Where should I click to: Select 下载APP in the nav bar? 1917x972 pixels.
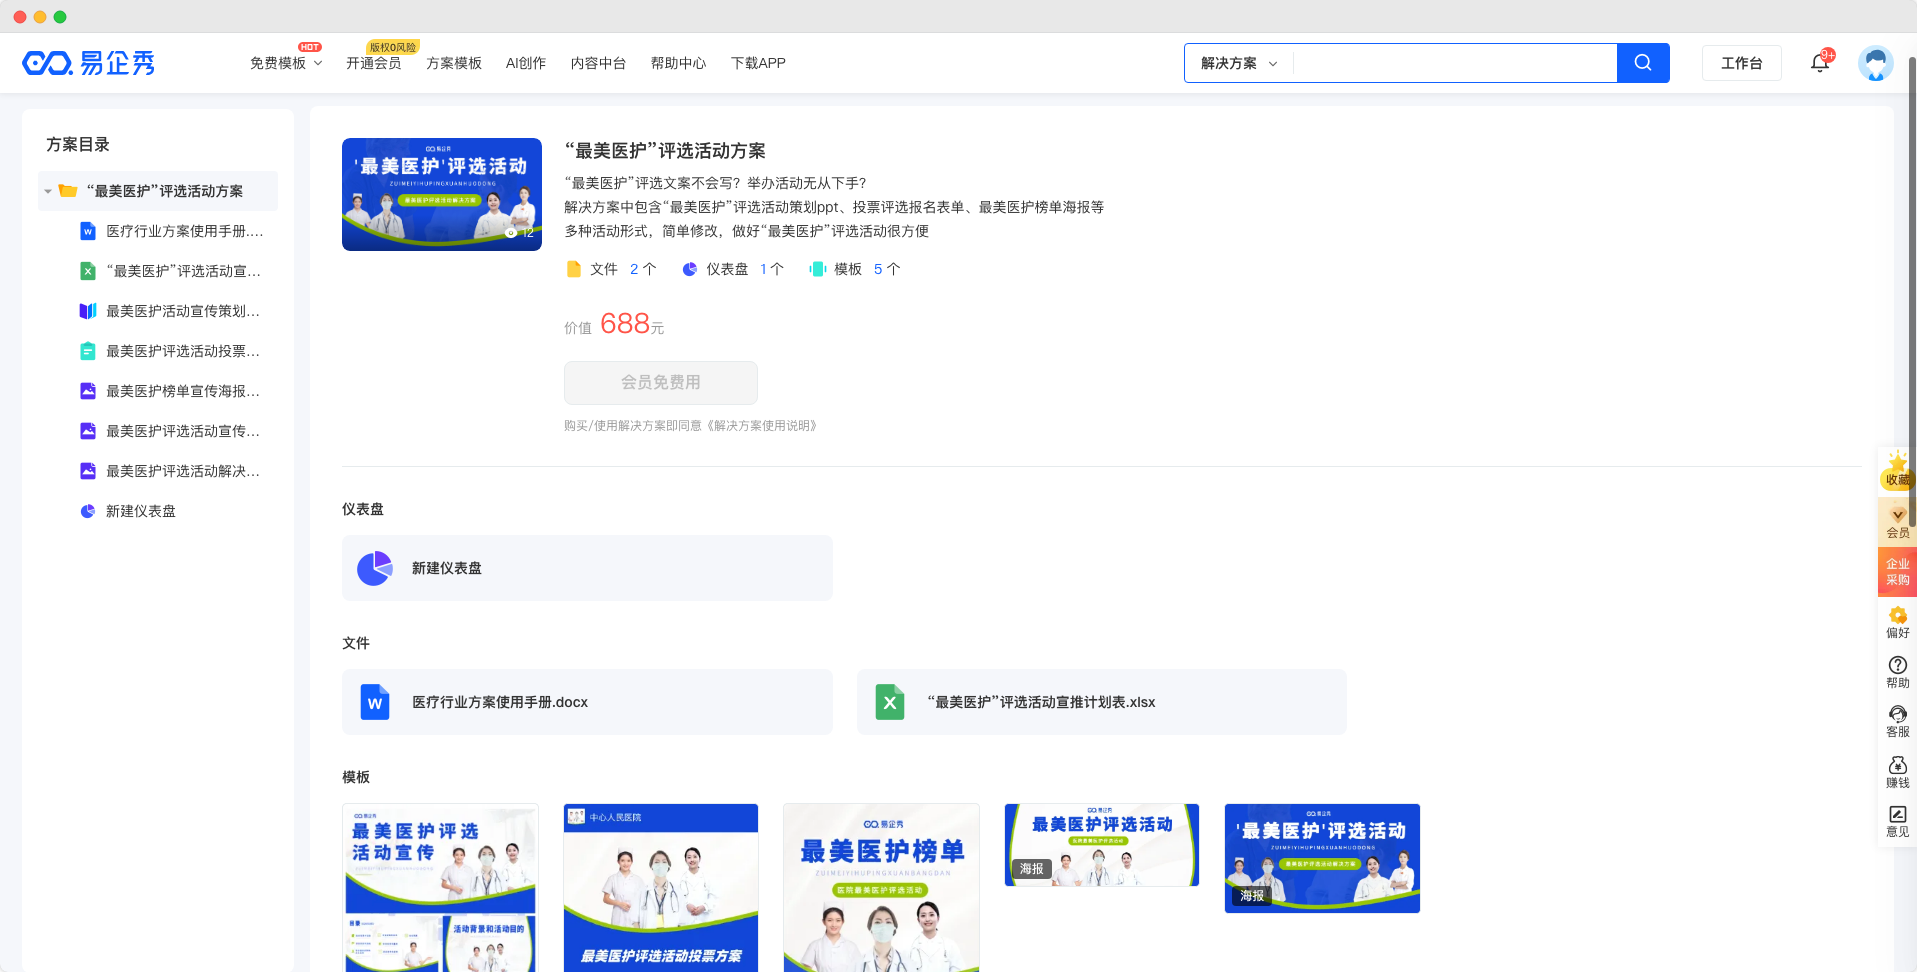click(x=758, y=63)
